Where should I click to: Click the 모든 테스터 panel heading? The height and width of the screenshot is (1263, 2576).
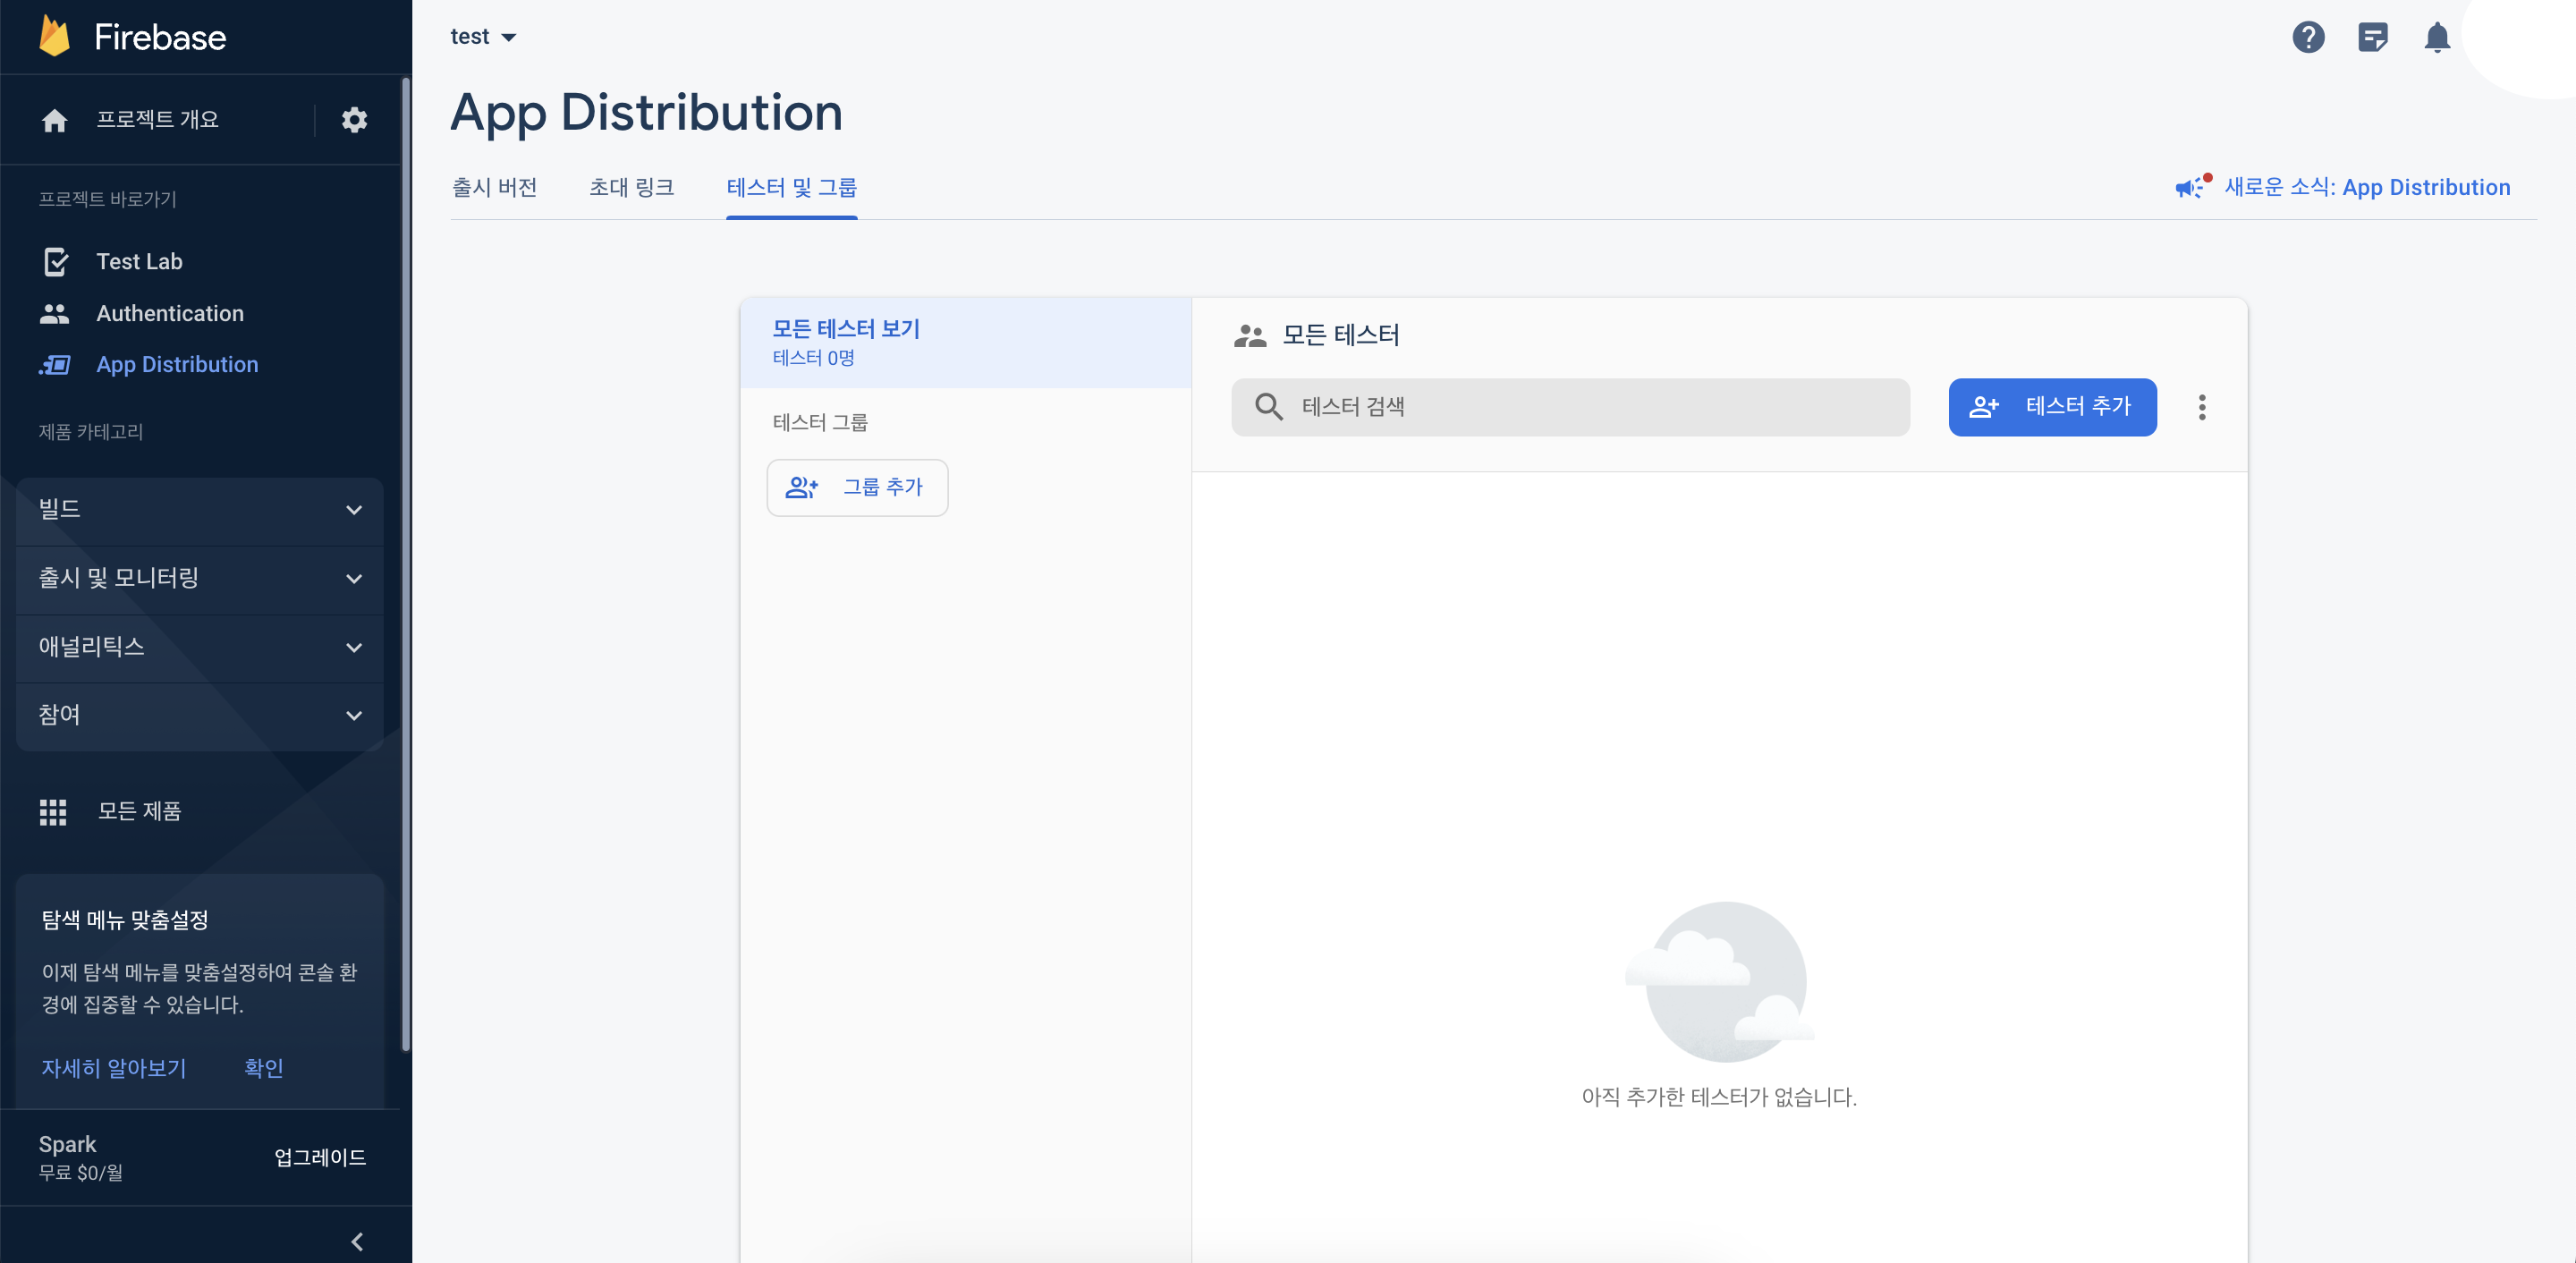tap(1340, 335)
